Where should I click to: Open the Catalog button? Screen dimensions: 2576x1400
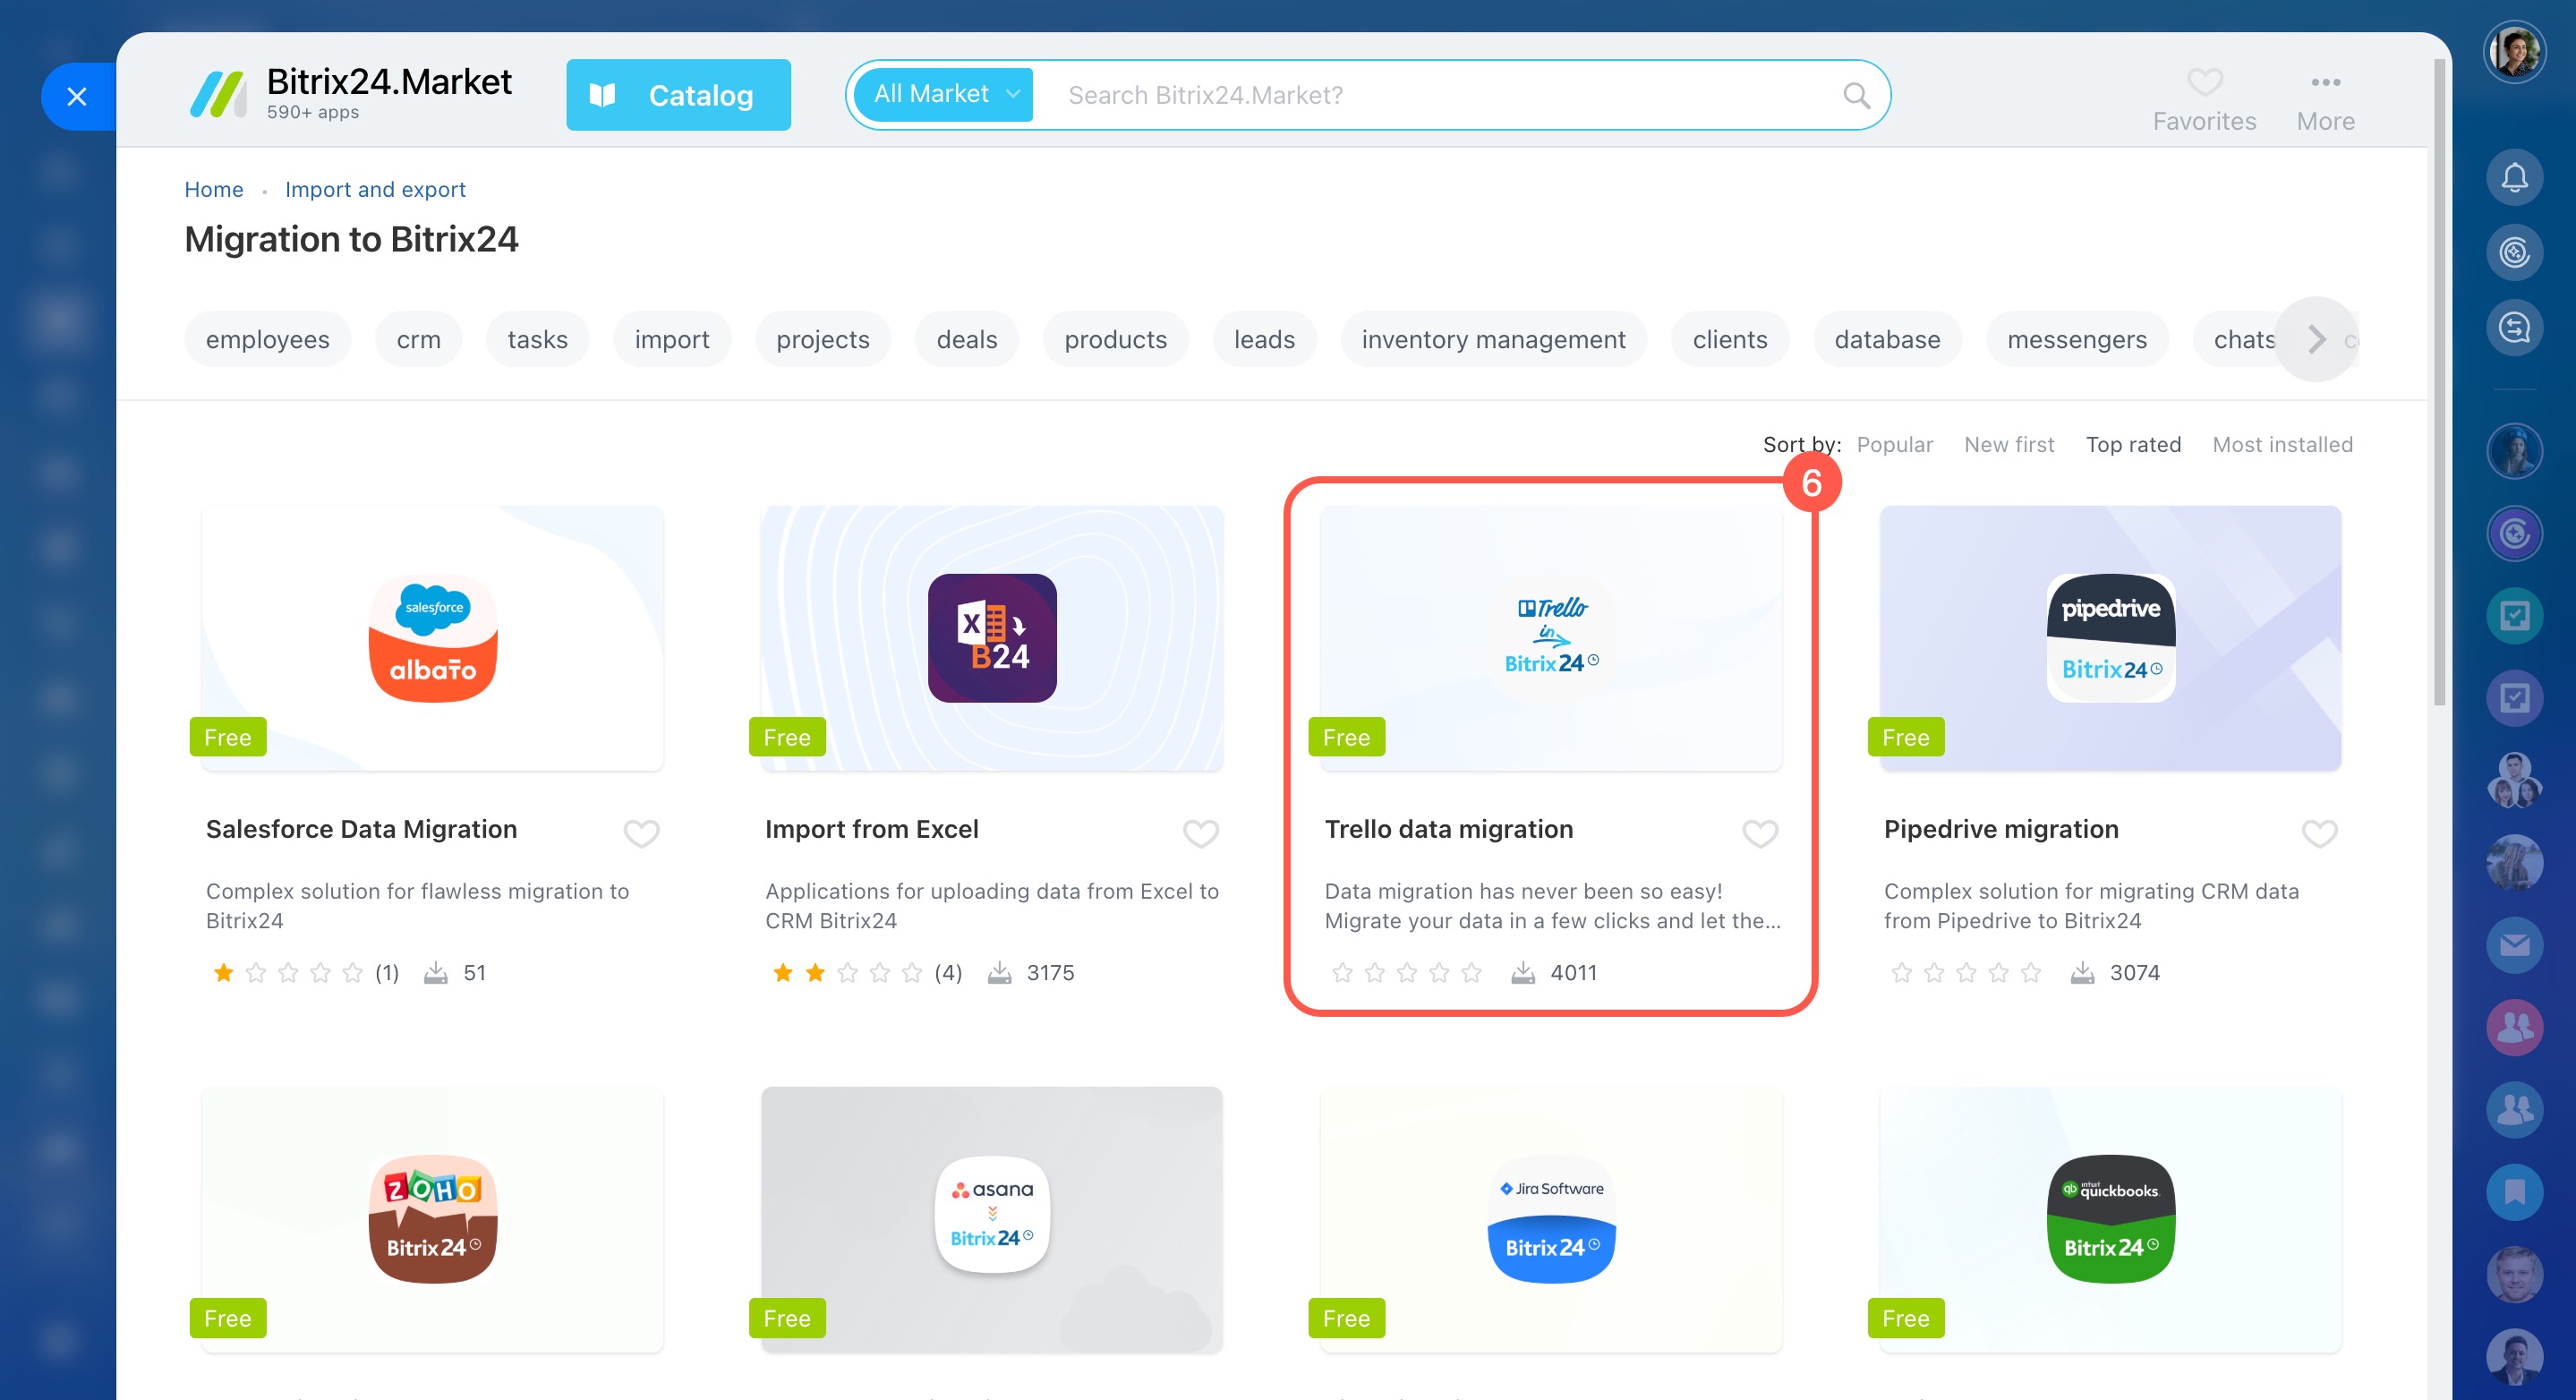tap(678, 95)
